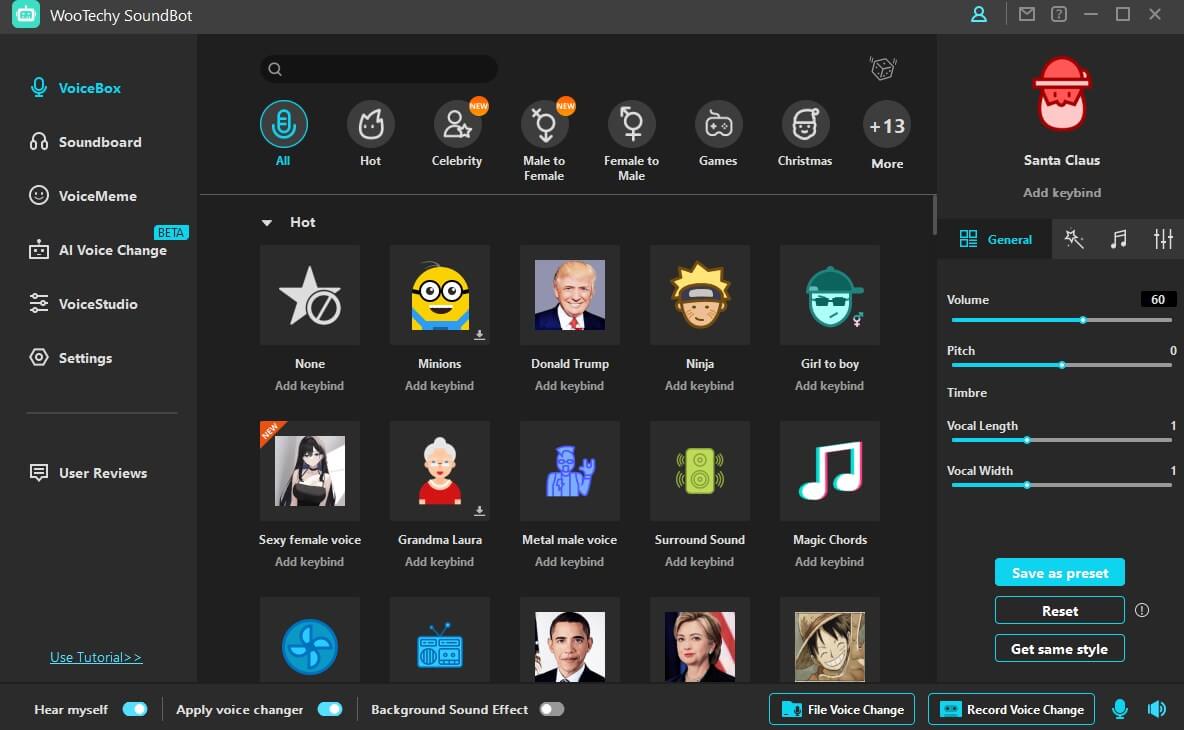Disable the Apply voice changer switch
This screenshot has width=1184, height=730.
[x=329, y=709]
